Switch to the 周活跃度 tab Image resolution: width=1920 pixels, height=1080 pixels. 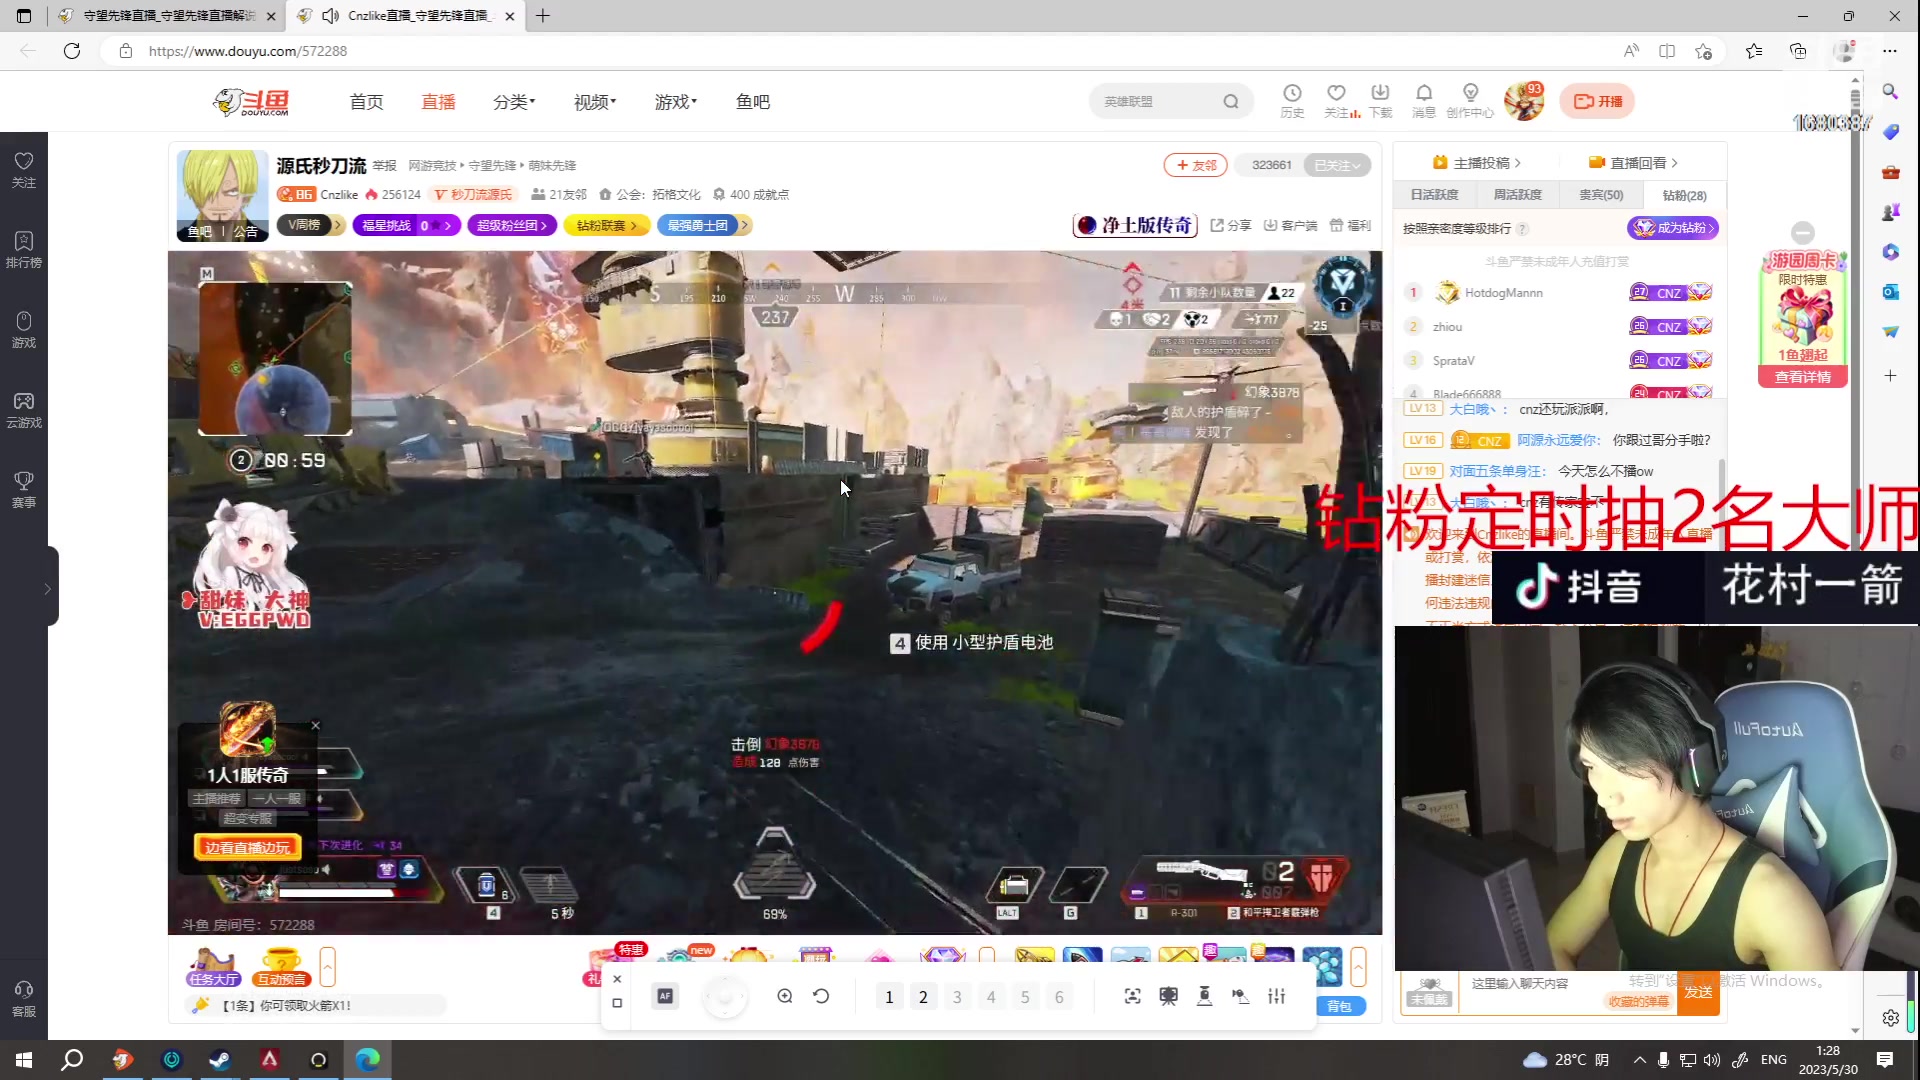pyautogui.click(x=1517, y=195)
